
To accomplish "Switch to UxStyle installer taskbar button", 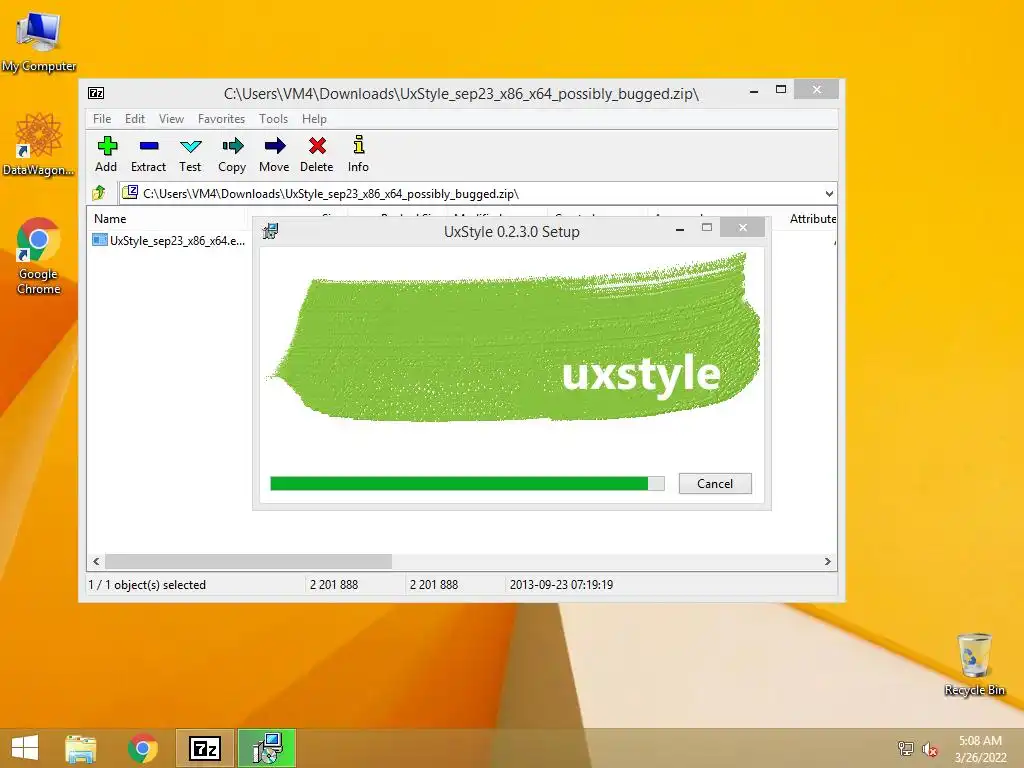I will [x=267, y=748].
